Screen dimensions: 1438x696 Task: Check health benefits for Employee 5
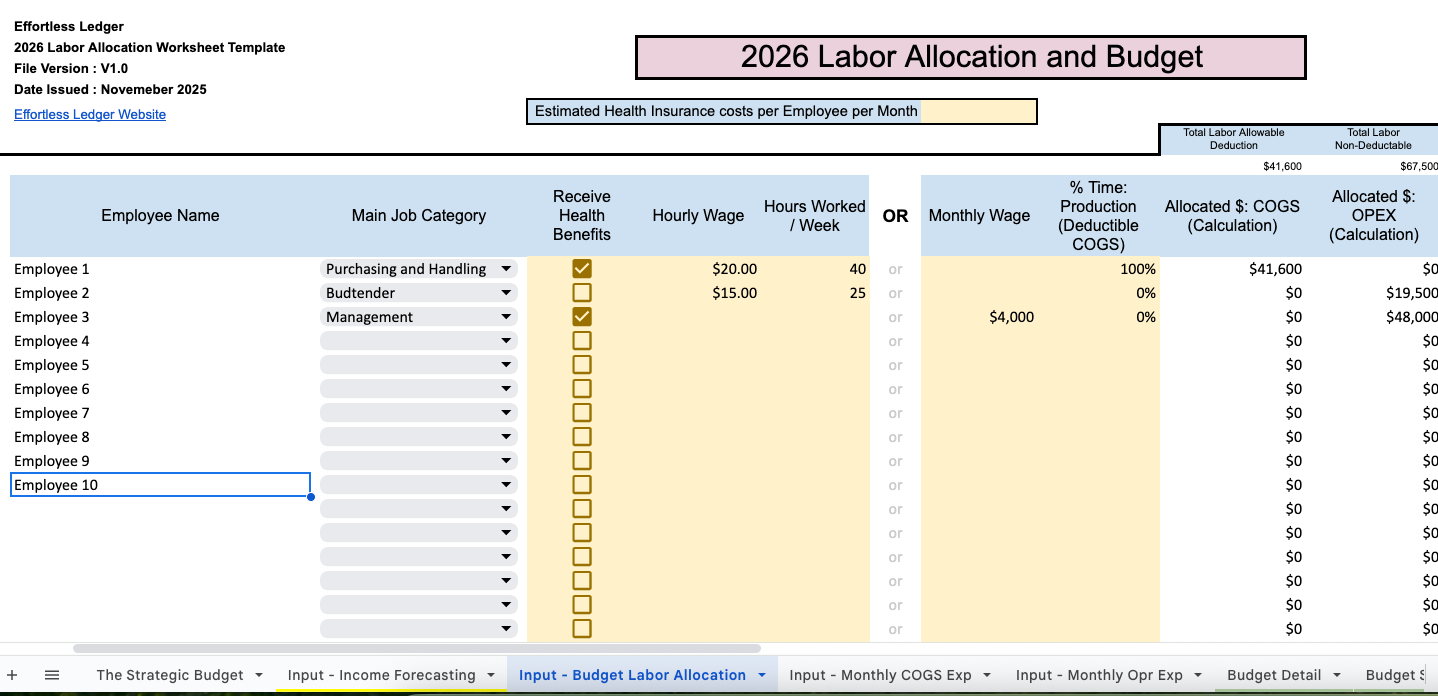click(x=582, y=364)
